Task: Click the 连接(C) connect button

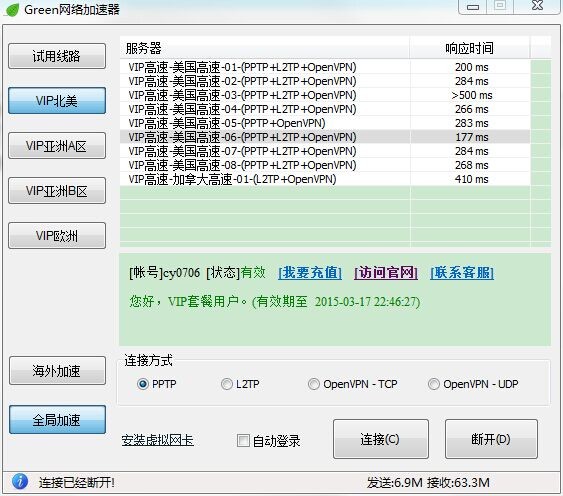Action: click(x=381, y=439)
